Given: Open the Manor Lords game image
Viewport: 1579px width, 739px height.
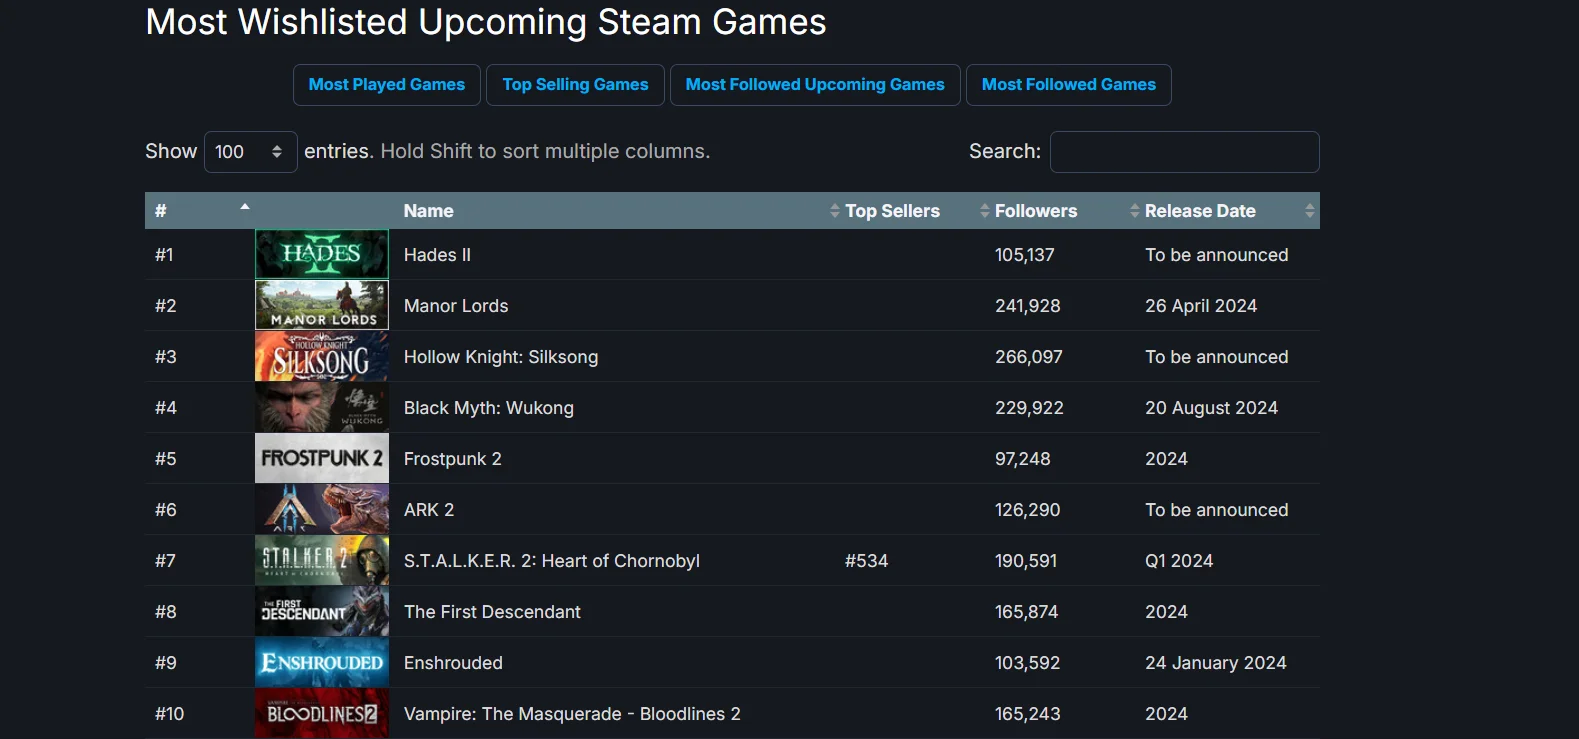Looking at the screenshot, I should pyautogui.click(x=321, y=305).
